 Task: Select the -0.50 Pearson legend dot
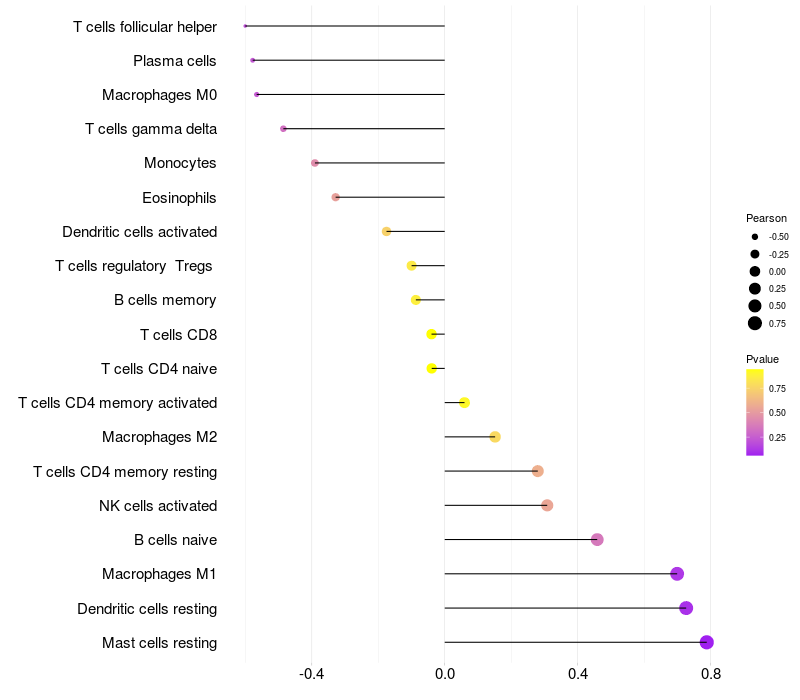[x=755, y=237]
